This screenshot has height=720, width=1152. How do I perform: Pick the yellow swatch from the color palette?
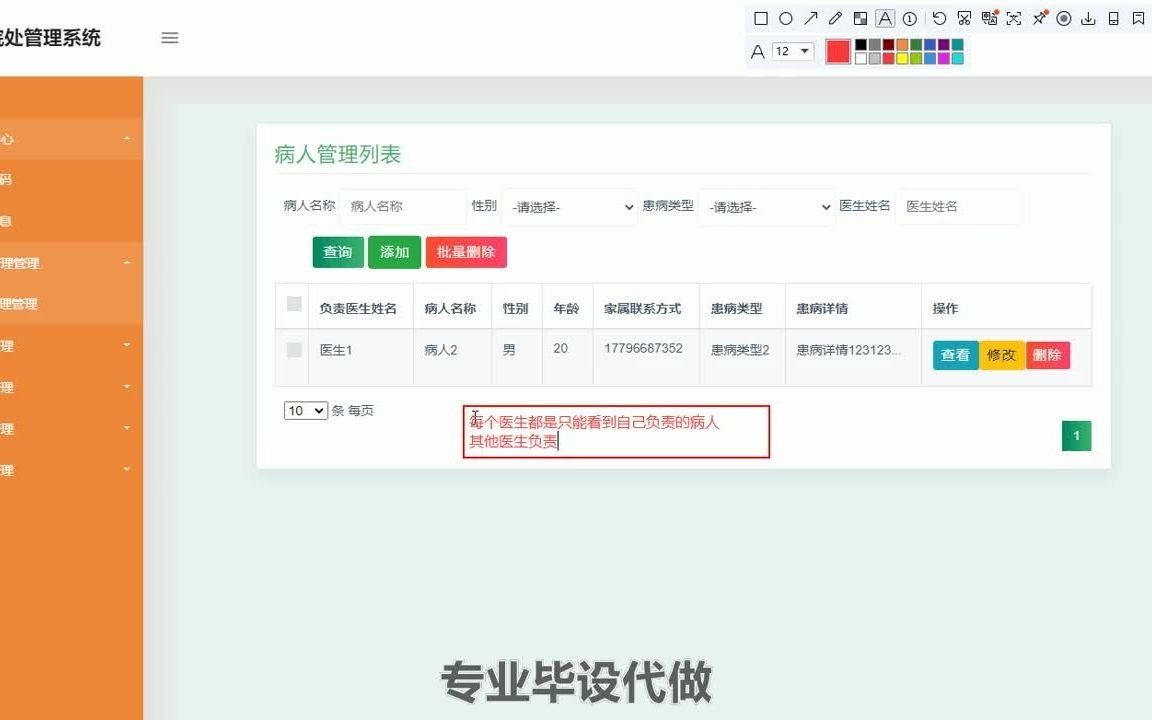[x=901, y=57]
